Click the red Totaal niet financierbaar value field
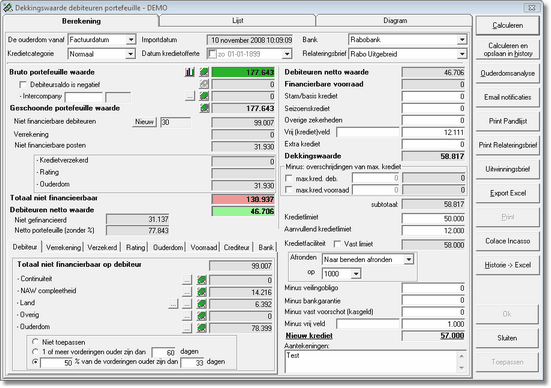This screenshot has height=388, width=551. (x=243, y=199)
